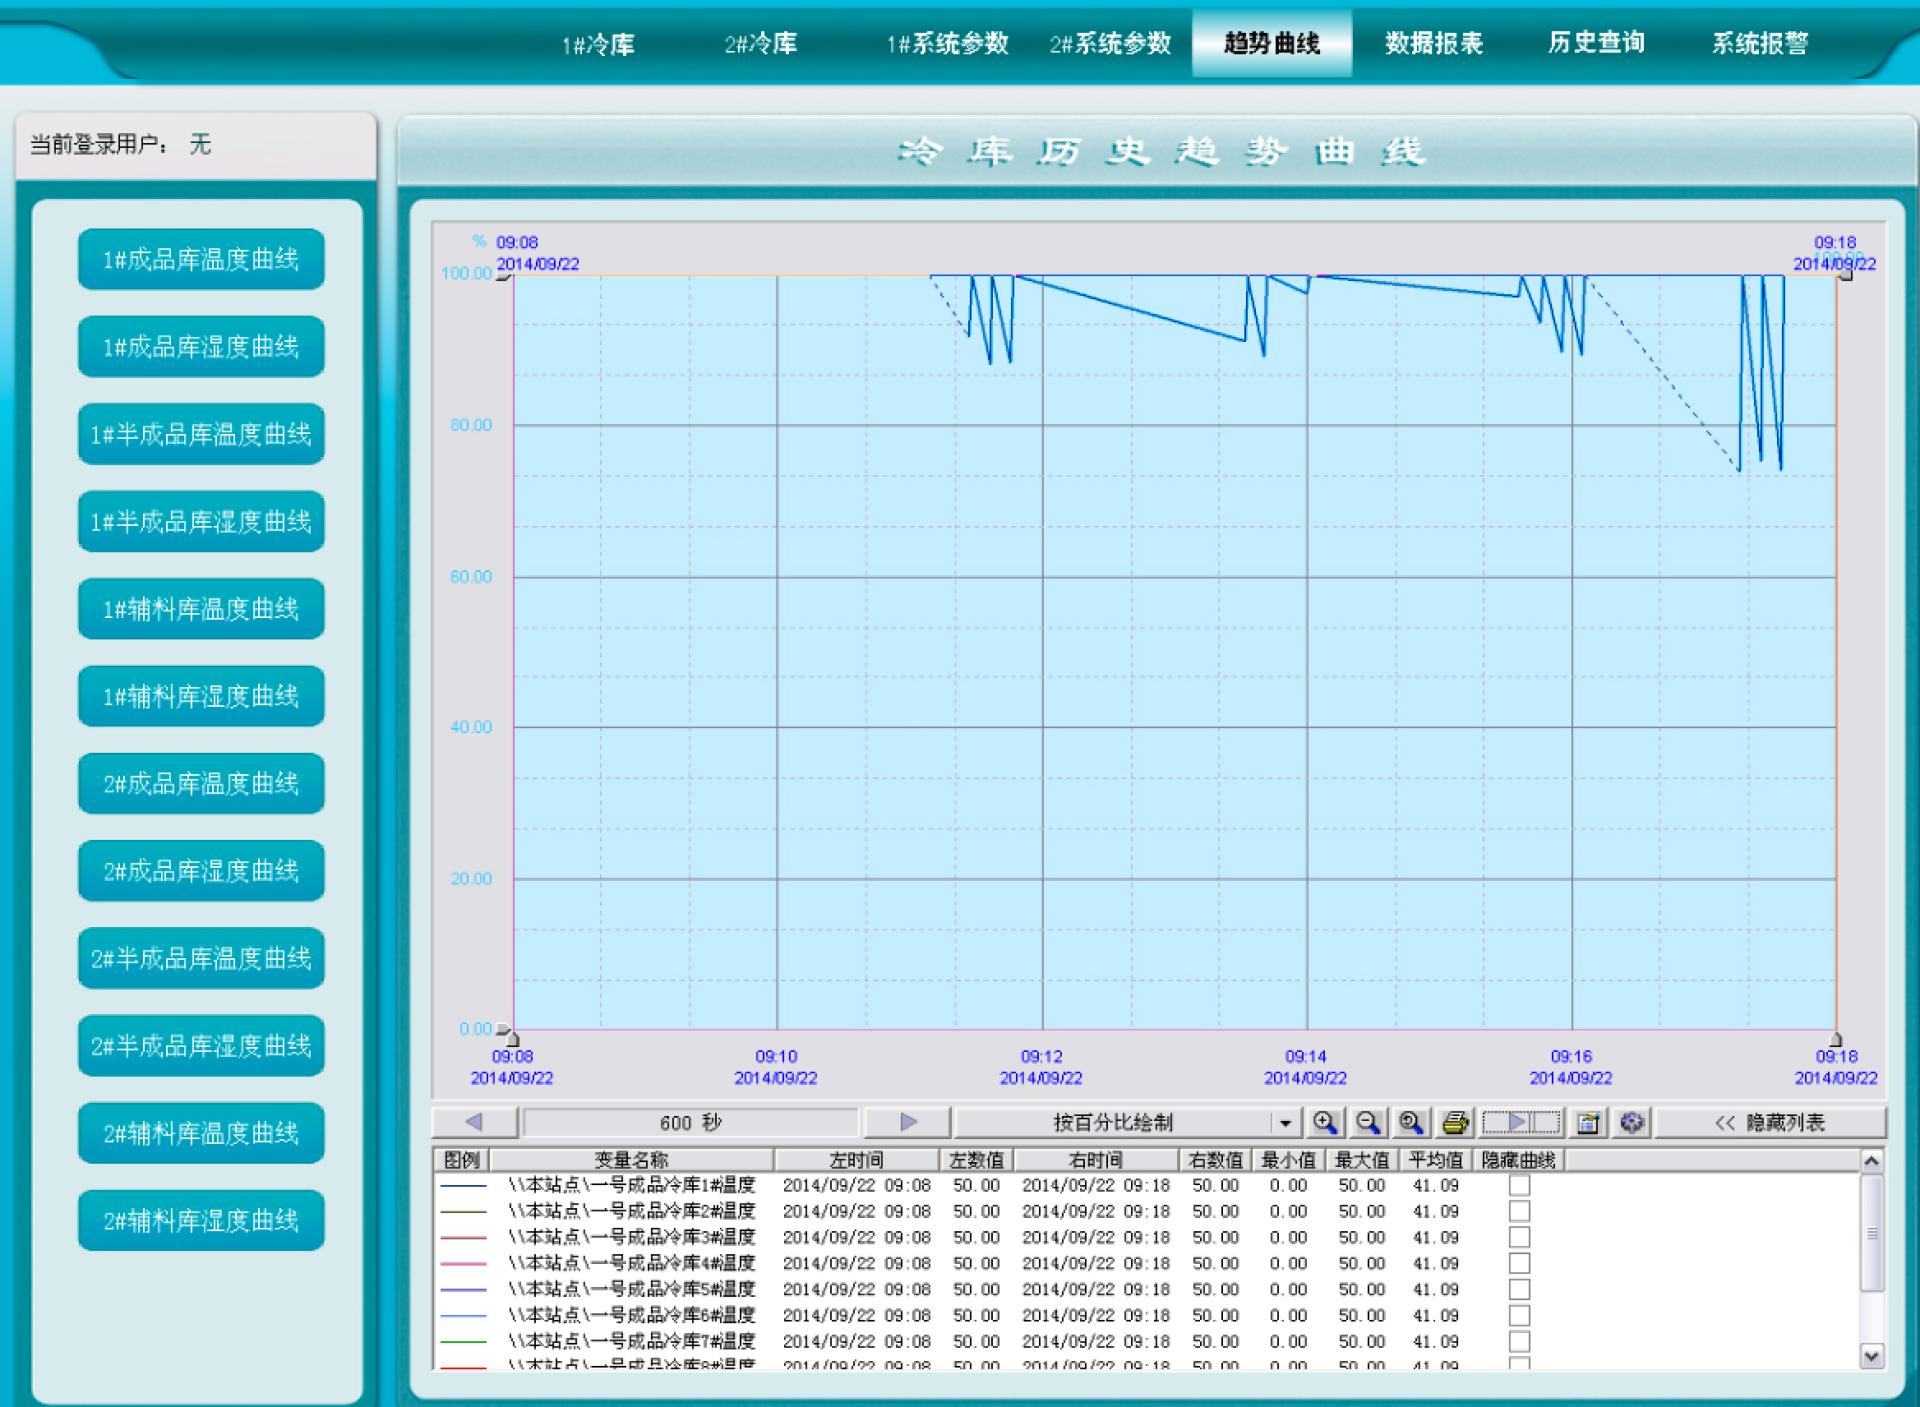Click the zoom in magnifier icon
Screen dimensions: 1920x1407
[x=1325, y=1122]
